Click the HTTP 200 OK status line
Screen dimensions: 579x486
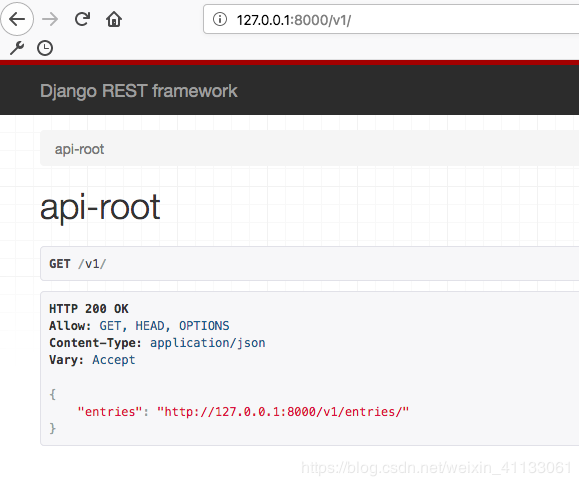tap(89, 309)
